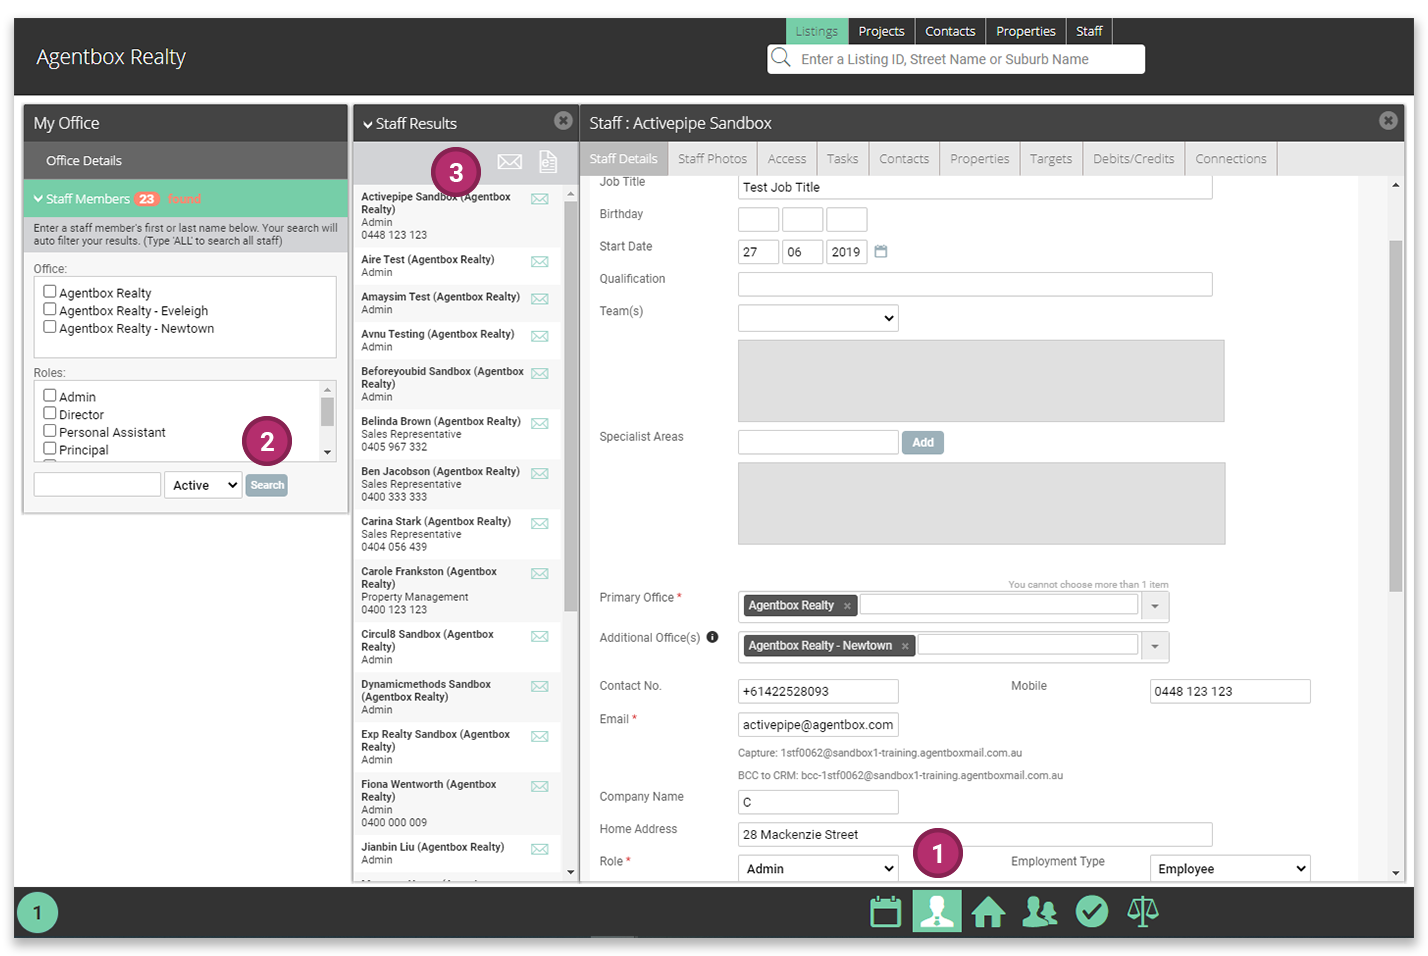
Task: Check the Agentbox Realty - Eveleigh office checkbox
Action: click(50, 310)
